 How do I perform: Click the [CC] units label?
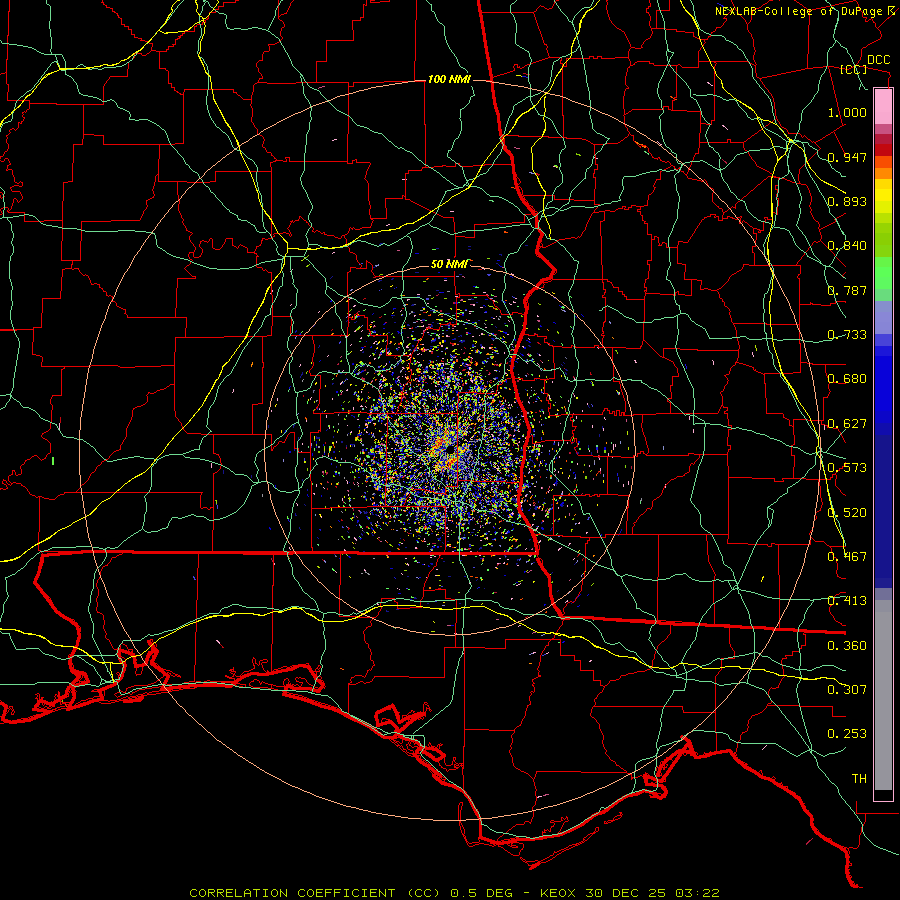coord(854,69)
